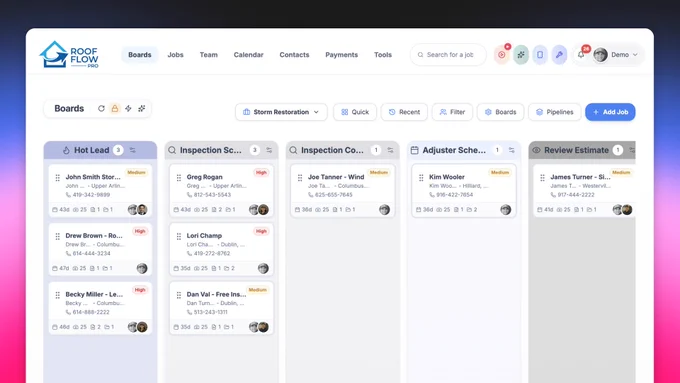Screen dimensions: 680x383
Task: Open the Kim Wooler job card
Action: tap(464, 190)
